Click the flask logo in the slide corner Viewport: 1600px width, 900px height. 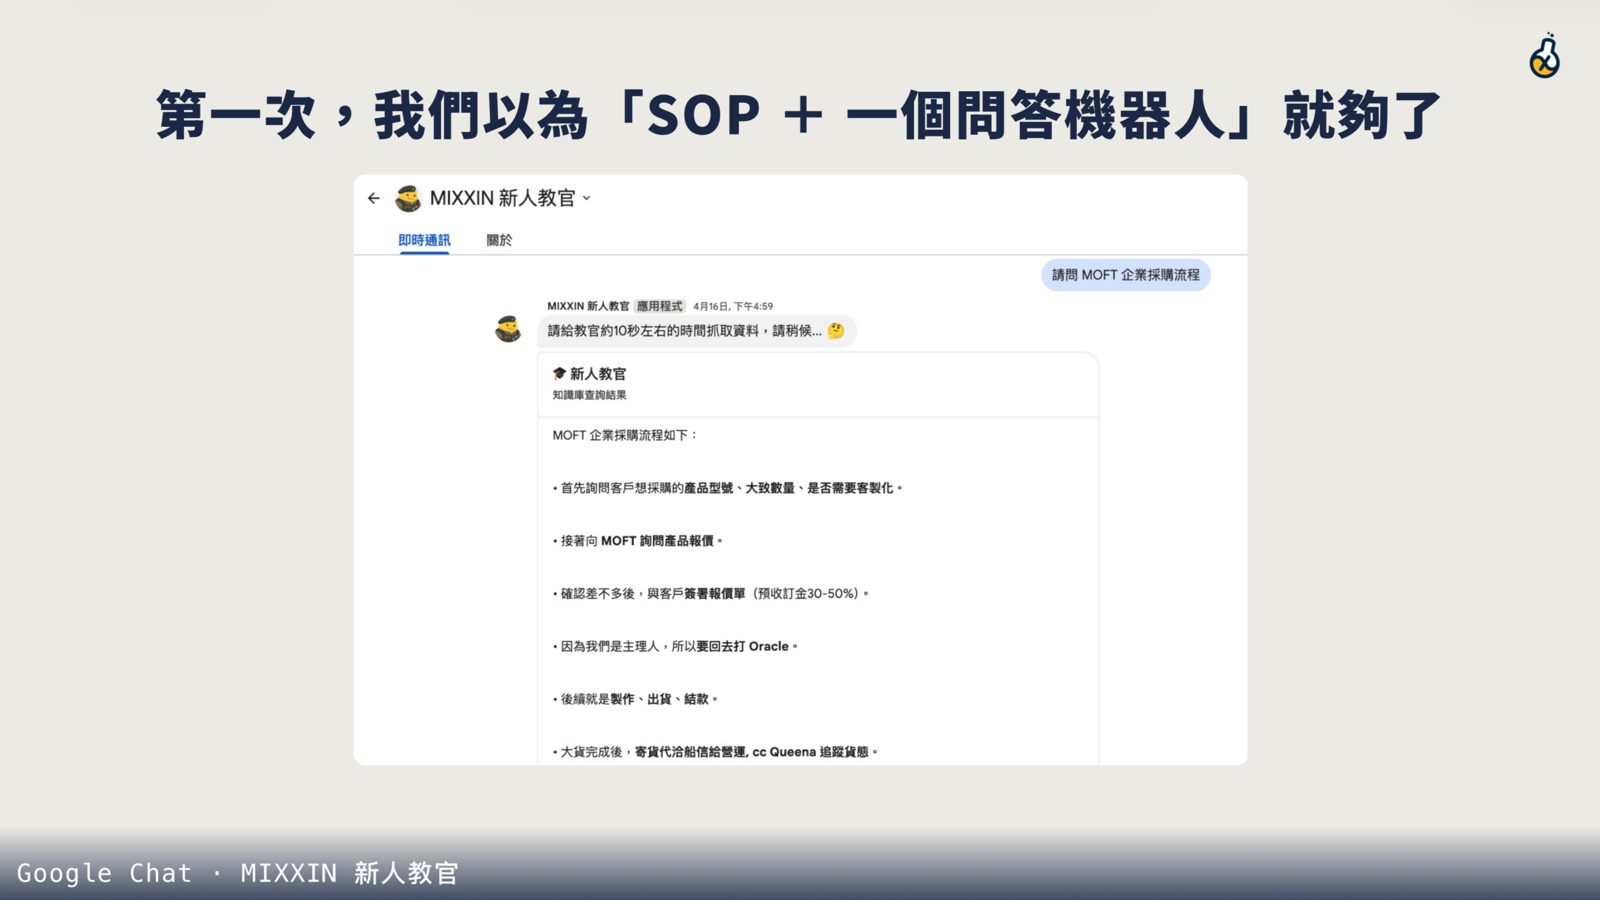1545,56
